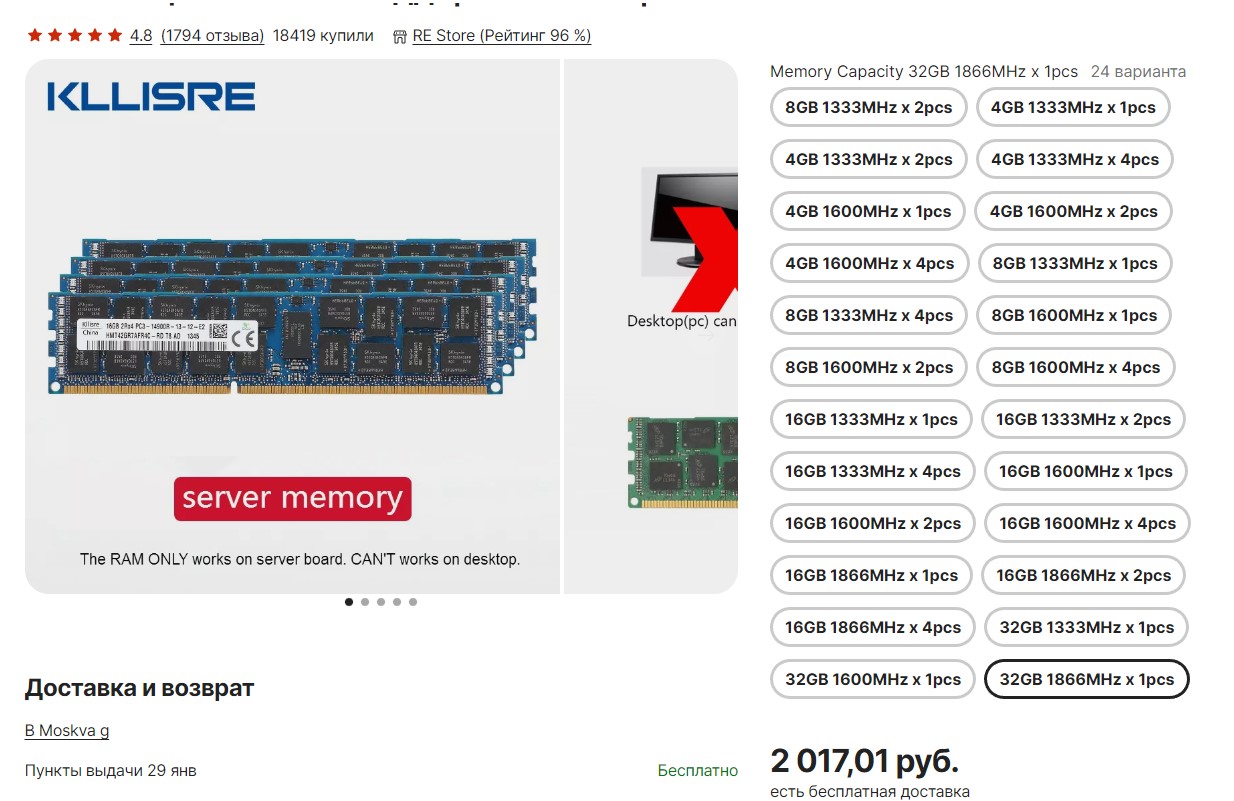Select 4GB 1600MHz x 4pcs variant
Viewport: 1234px width, 801px height.
(x=870, y=263)
